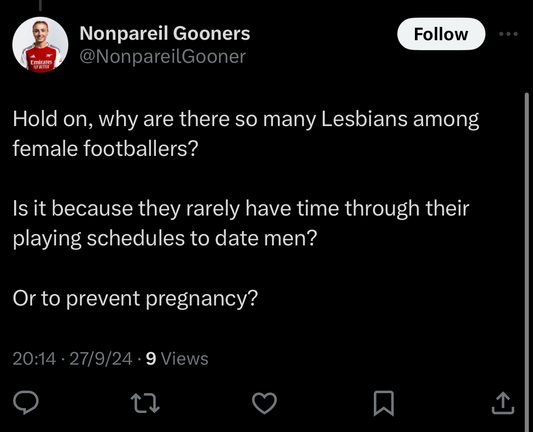Click the thread connector line above avatar

pos(40,5)
